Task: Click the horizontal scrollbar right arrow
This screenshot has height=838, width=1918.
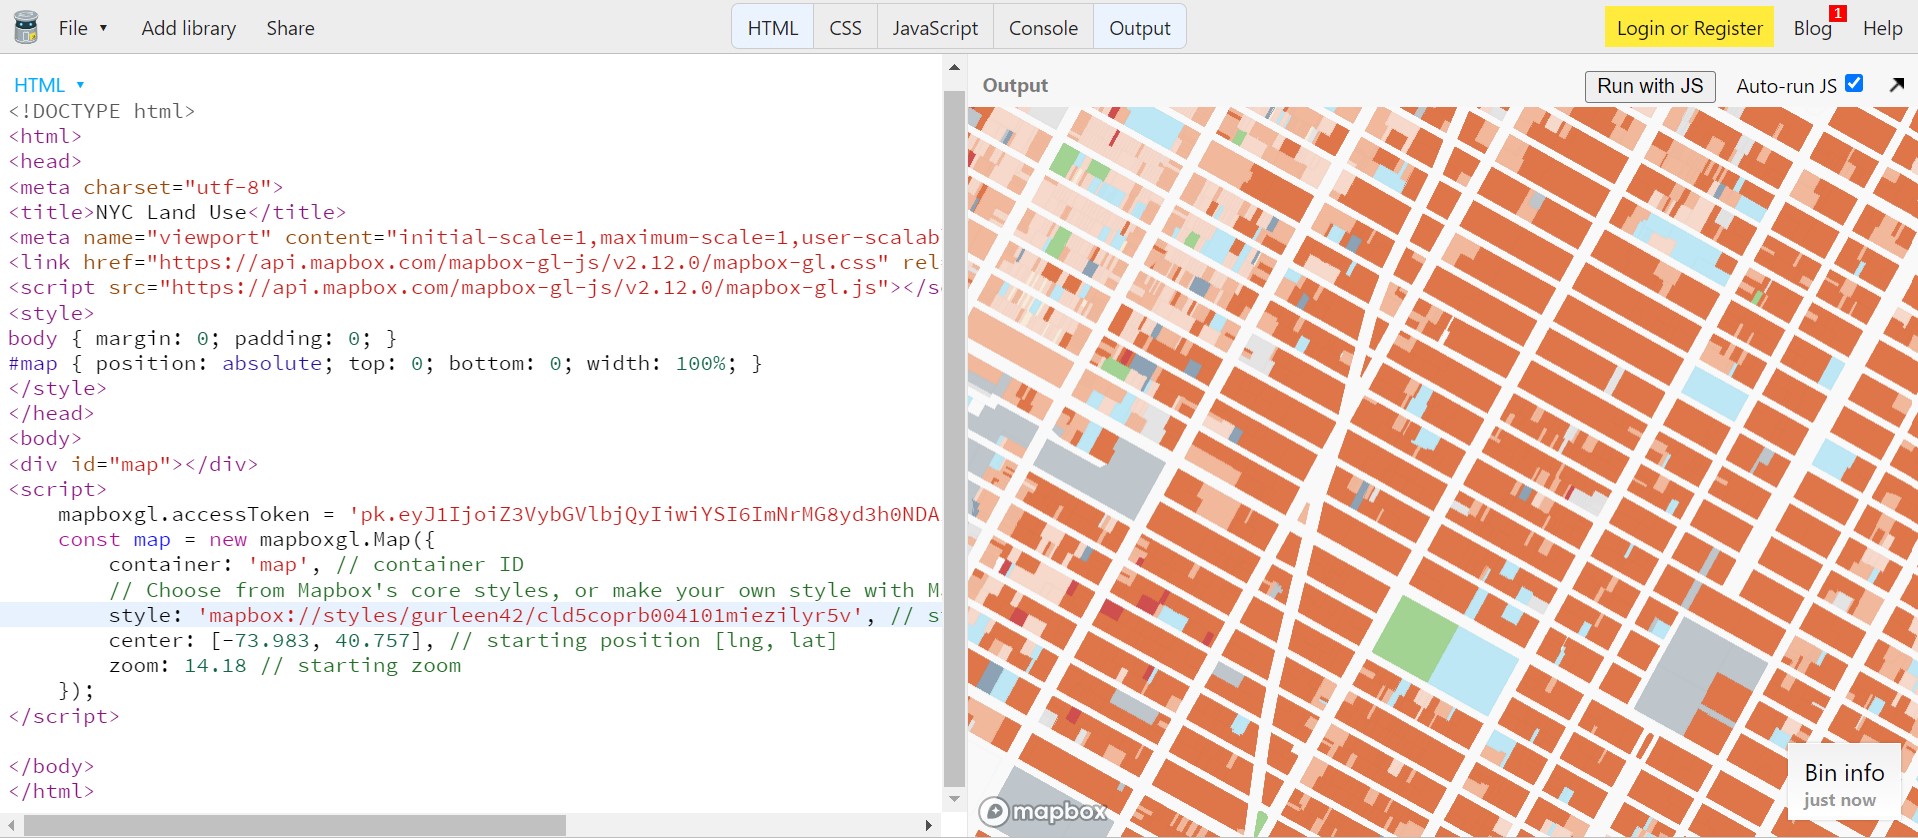Action: tap(929, 825)
